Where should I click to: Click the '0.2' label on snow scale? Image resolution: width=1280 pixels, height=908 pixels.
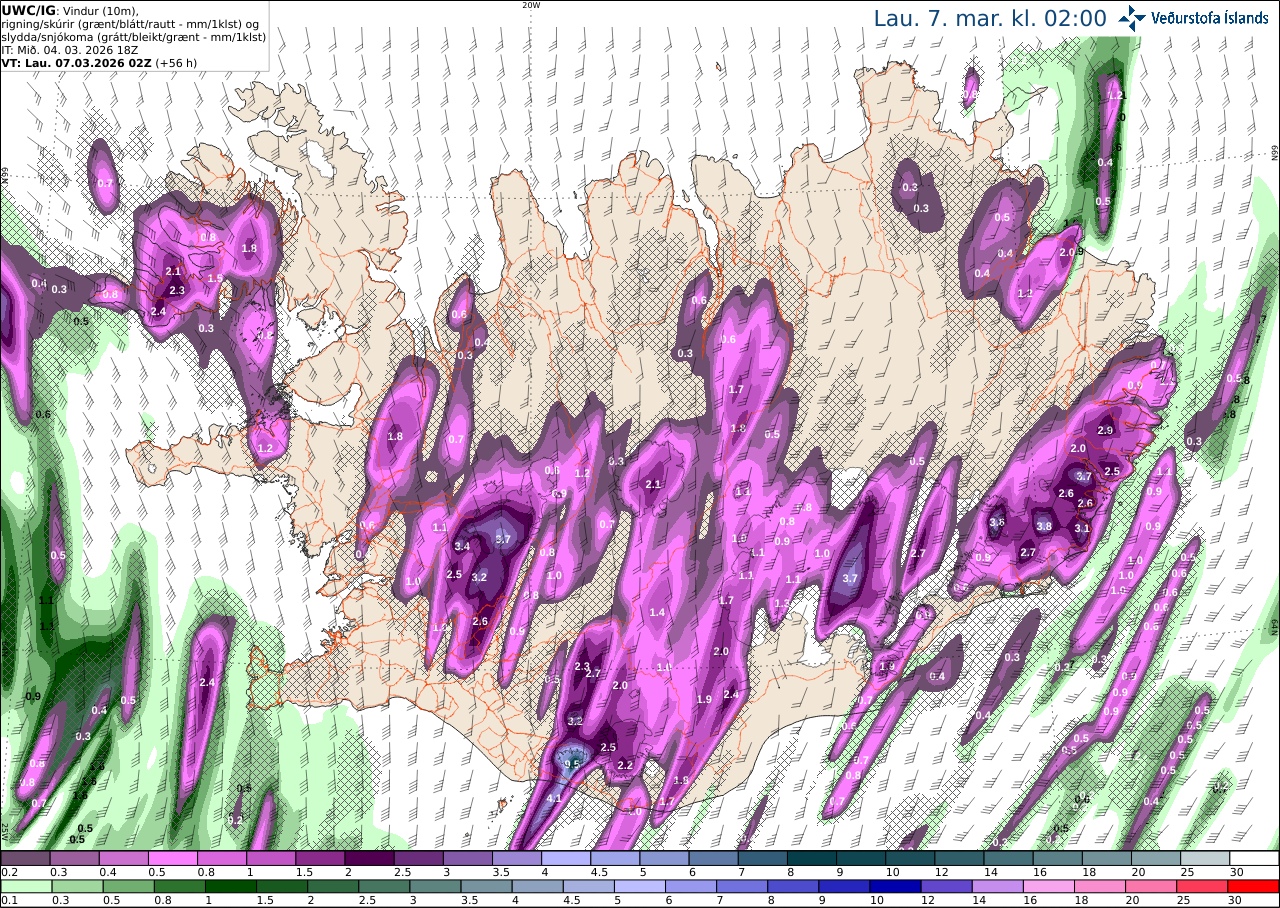(x=9, y=872)
